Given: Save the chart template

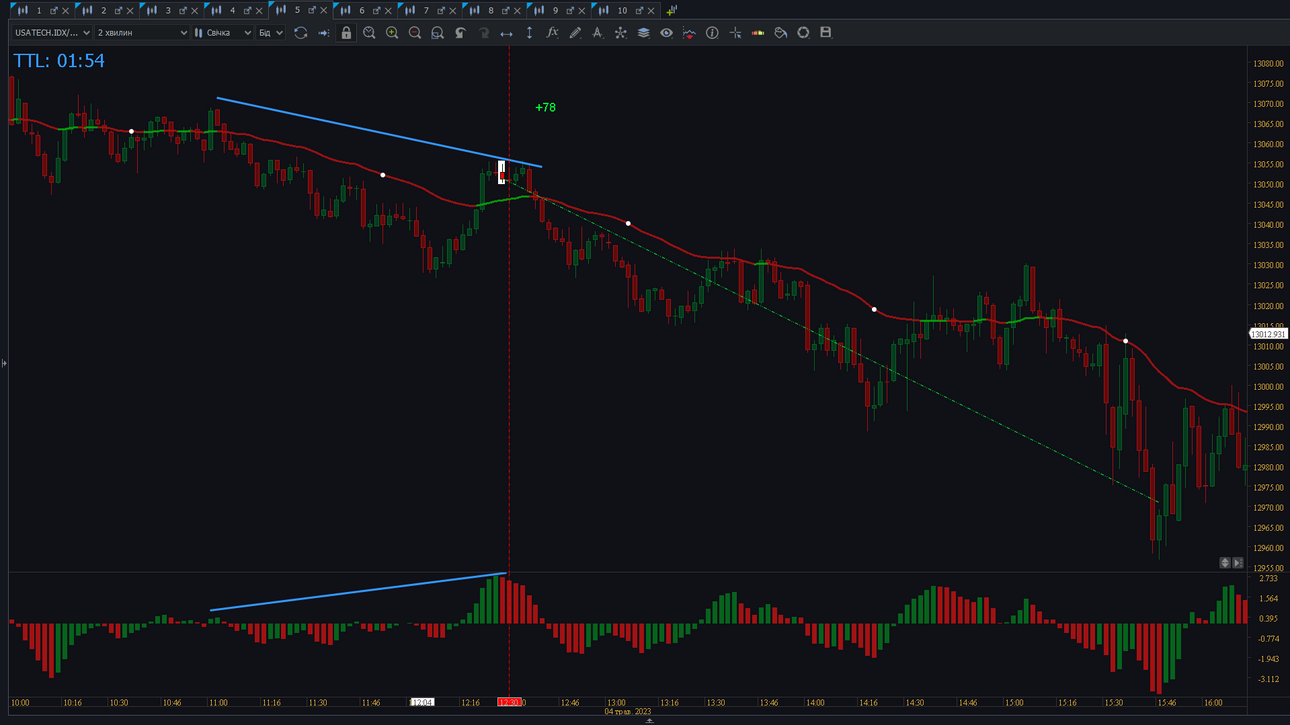Looking at the screenshot, I should (826, 33).
